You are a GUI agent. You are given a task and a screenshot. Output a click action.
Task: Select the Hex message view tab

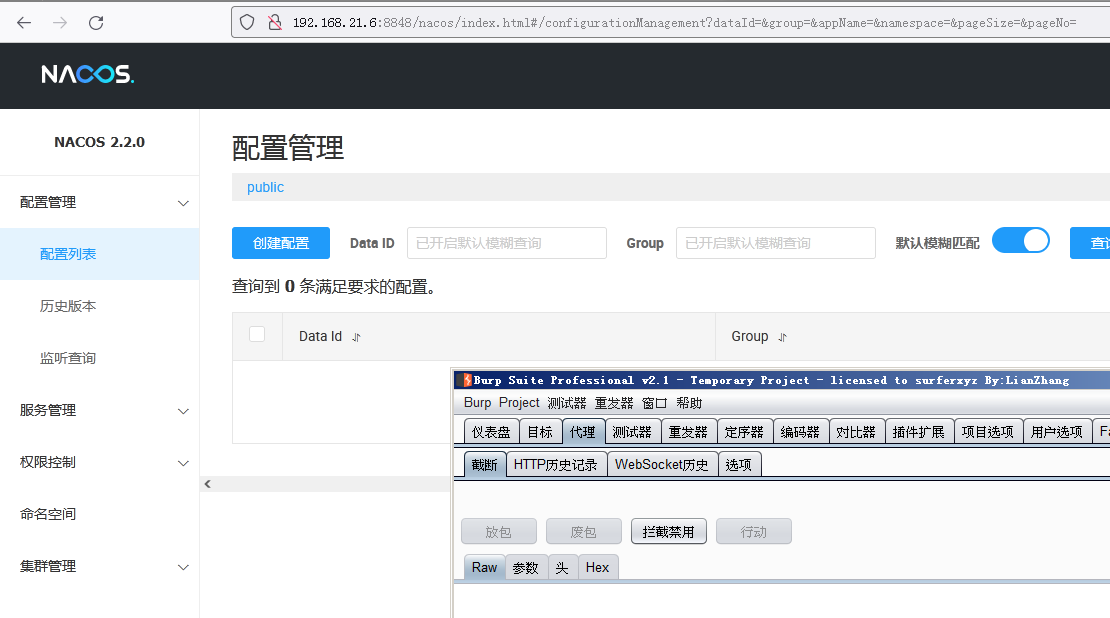pos(598,568)
